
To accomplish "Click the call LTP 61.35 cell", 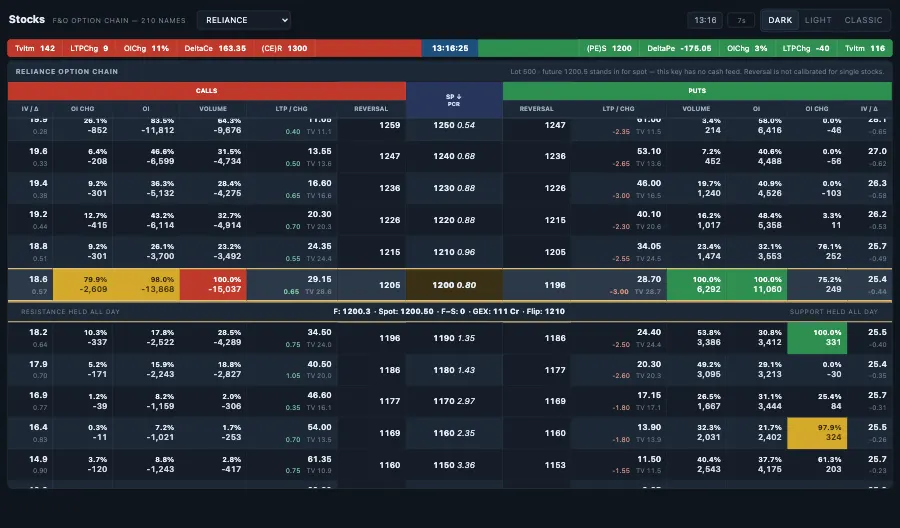I will click(x=292, y=465).
